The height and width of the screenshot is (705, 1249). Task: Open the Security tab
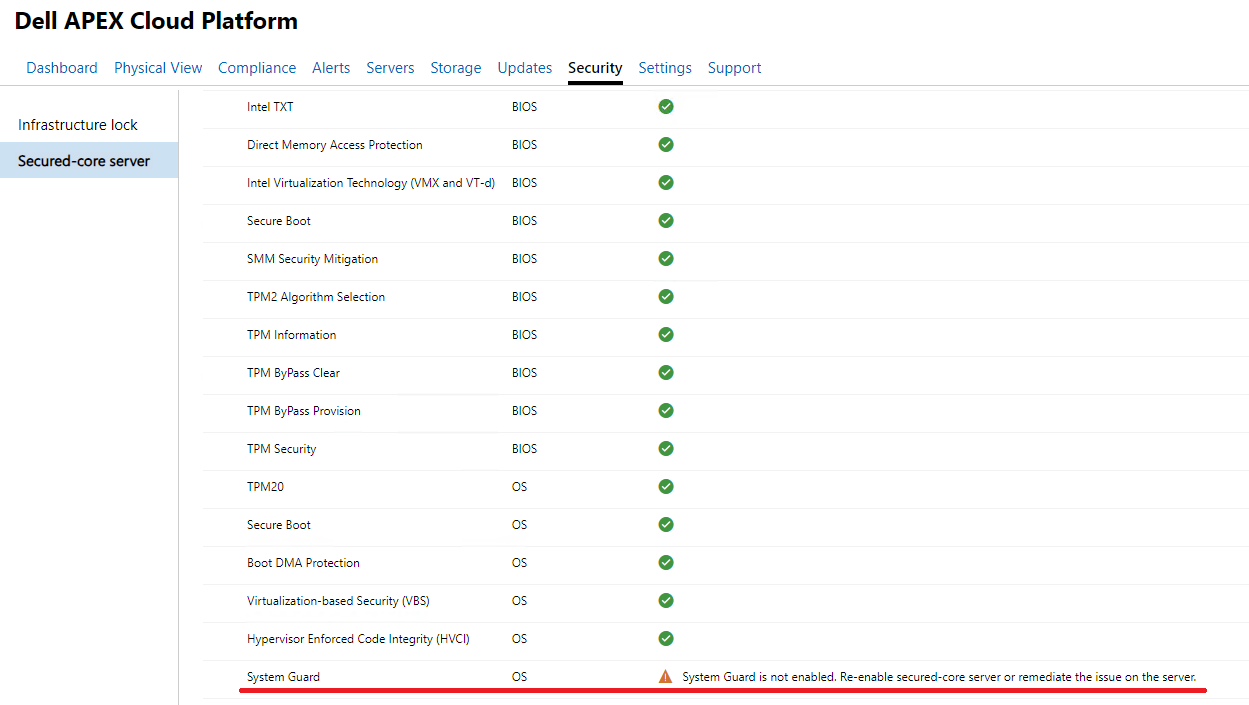595,67
